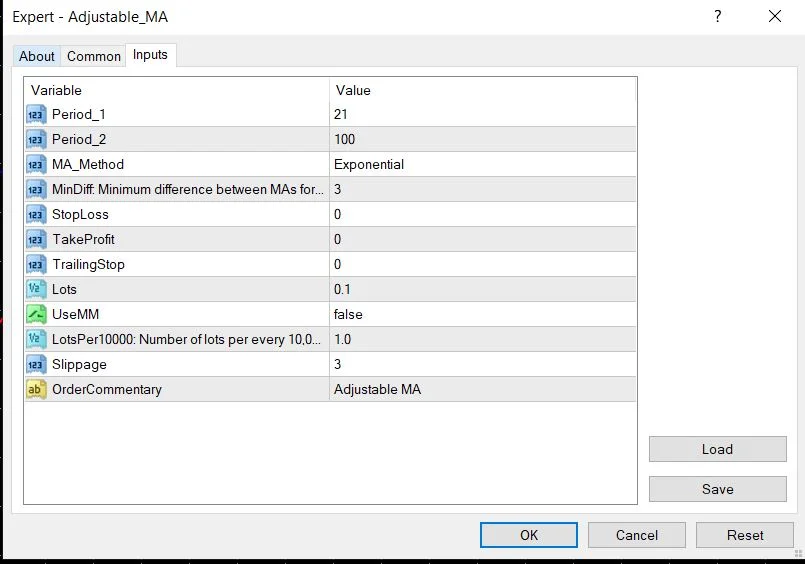Open the Common tab
This screenshot has width=805, height=564.
coord(94,56)
